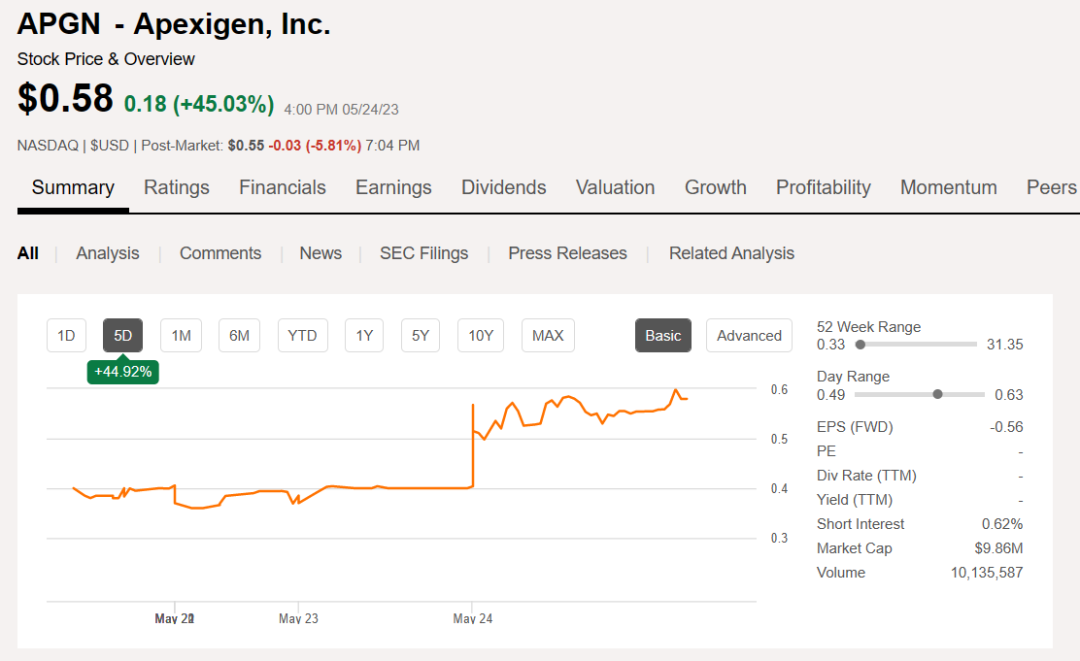1080x661 pixels.
Task: View the Valuation tab
Action: coord(615,187)
